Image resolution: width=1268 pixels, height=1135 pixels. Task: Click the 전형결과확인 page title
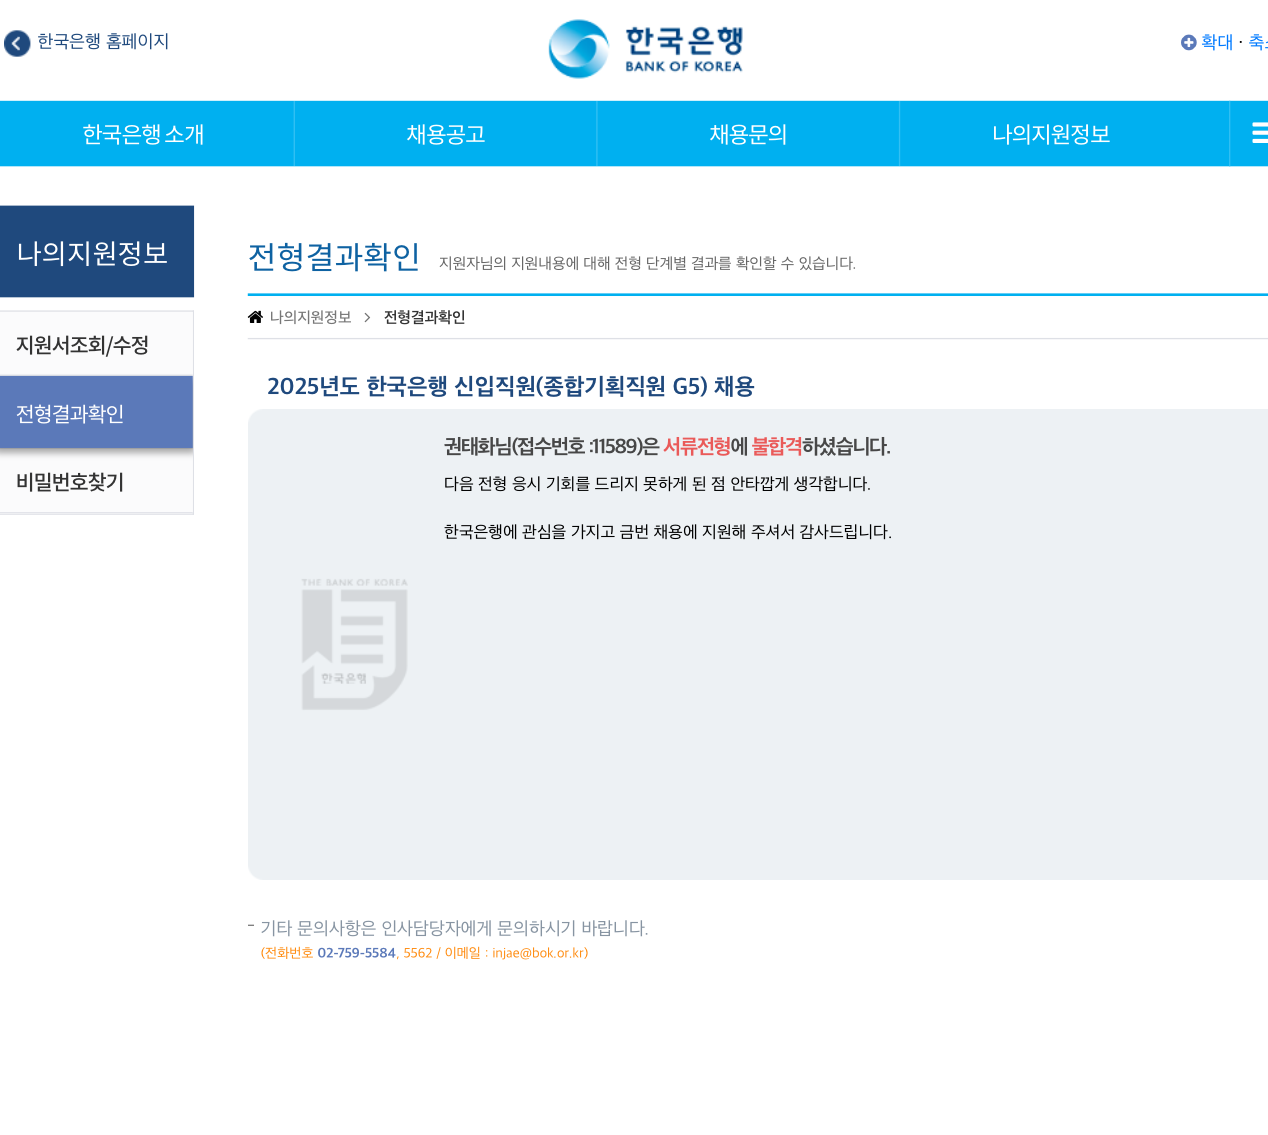click(x=334, y=257)
